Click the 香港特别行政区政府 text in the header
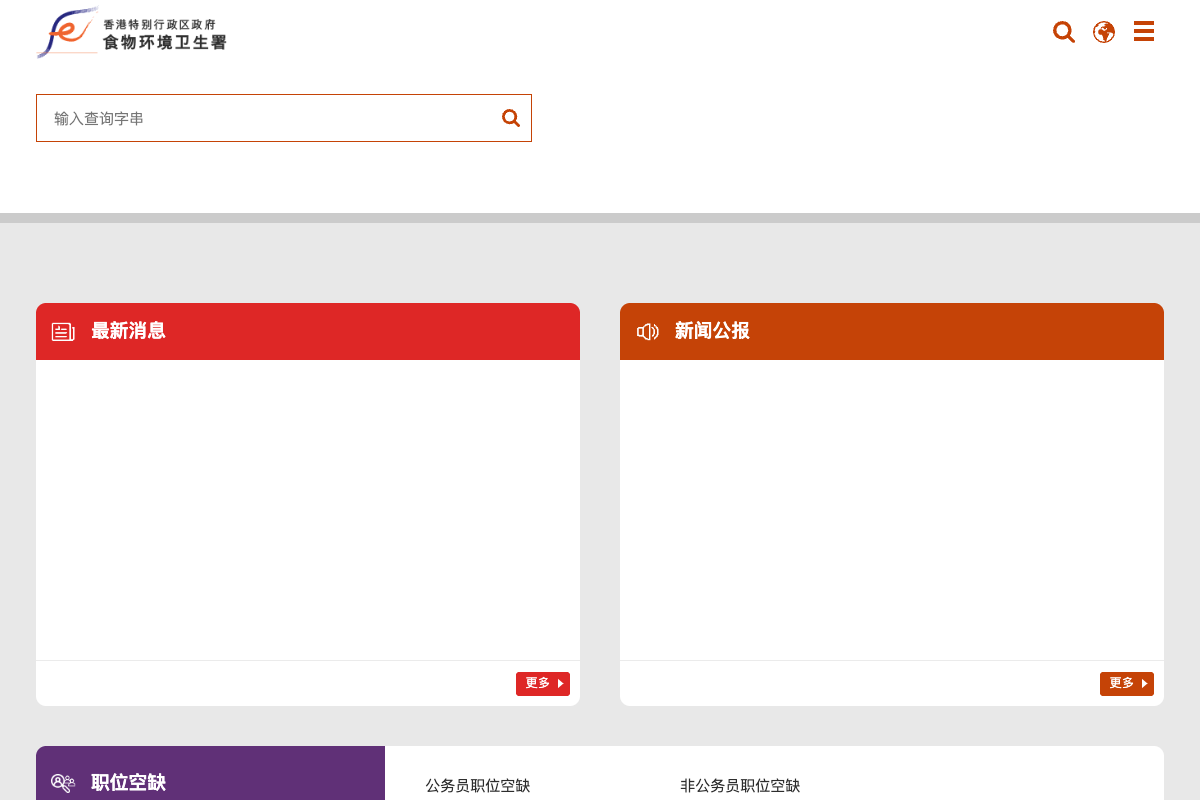1200x800 pixels. [160, 24]
